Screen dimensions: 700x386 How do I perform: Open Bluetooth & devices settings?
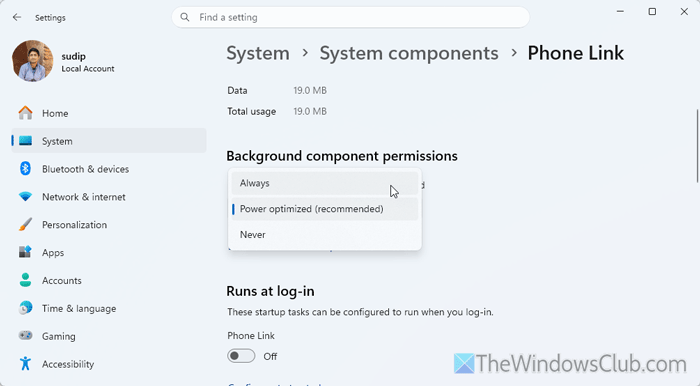pos(109,169)
